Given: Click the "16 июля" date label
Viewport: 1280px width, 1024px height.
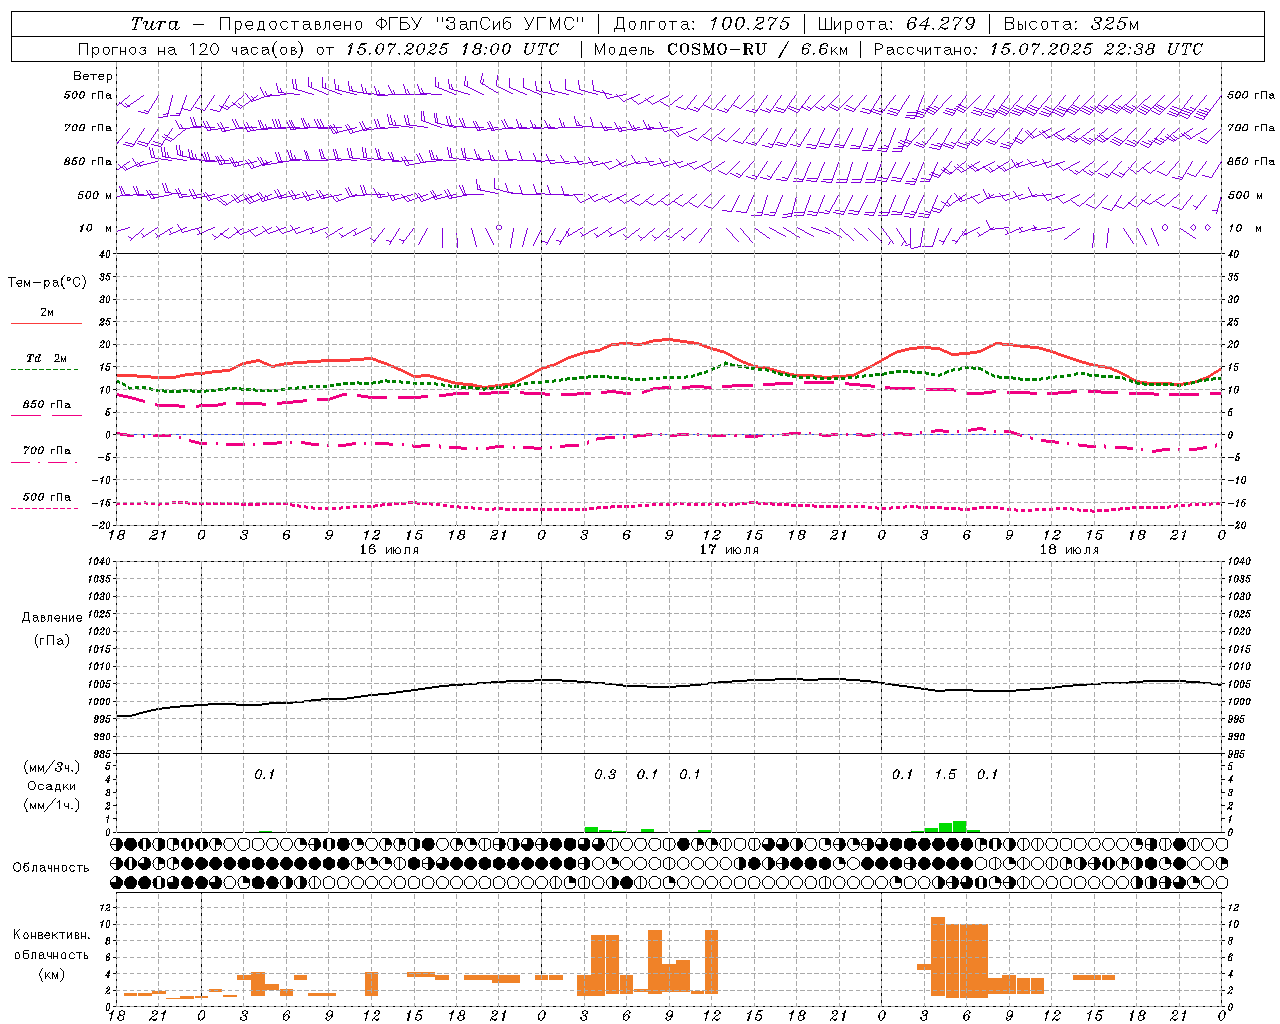Looking at the screenshot, I should point(389,550).
